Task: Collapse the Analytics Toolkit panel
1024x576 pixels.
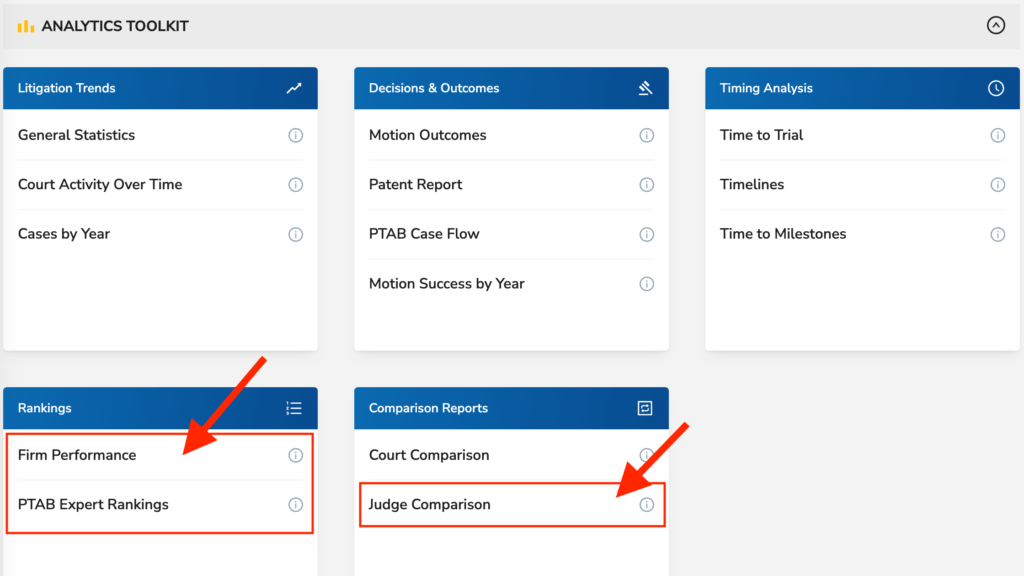Action: (x=995, y=25)
